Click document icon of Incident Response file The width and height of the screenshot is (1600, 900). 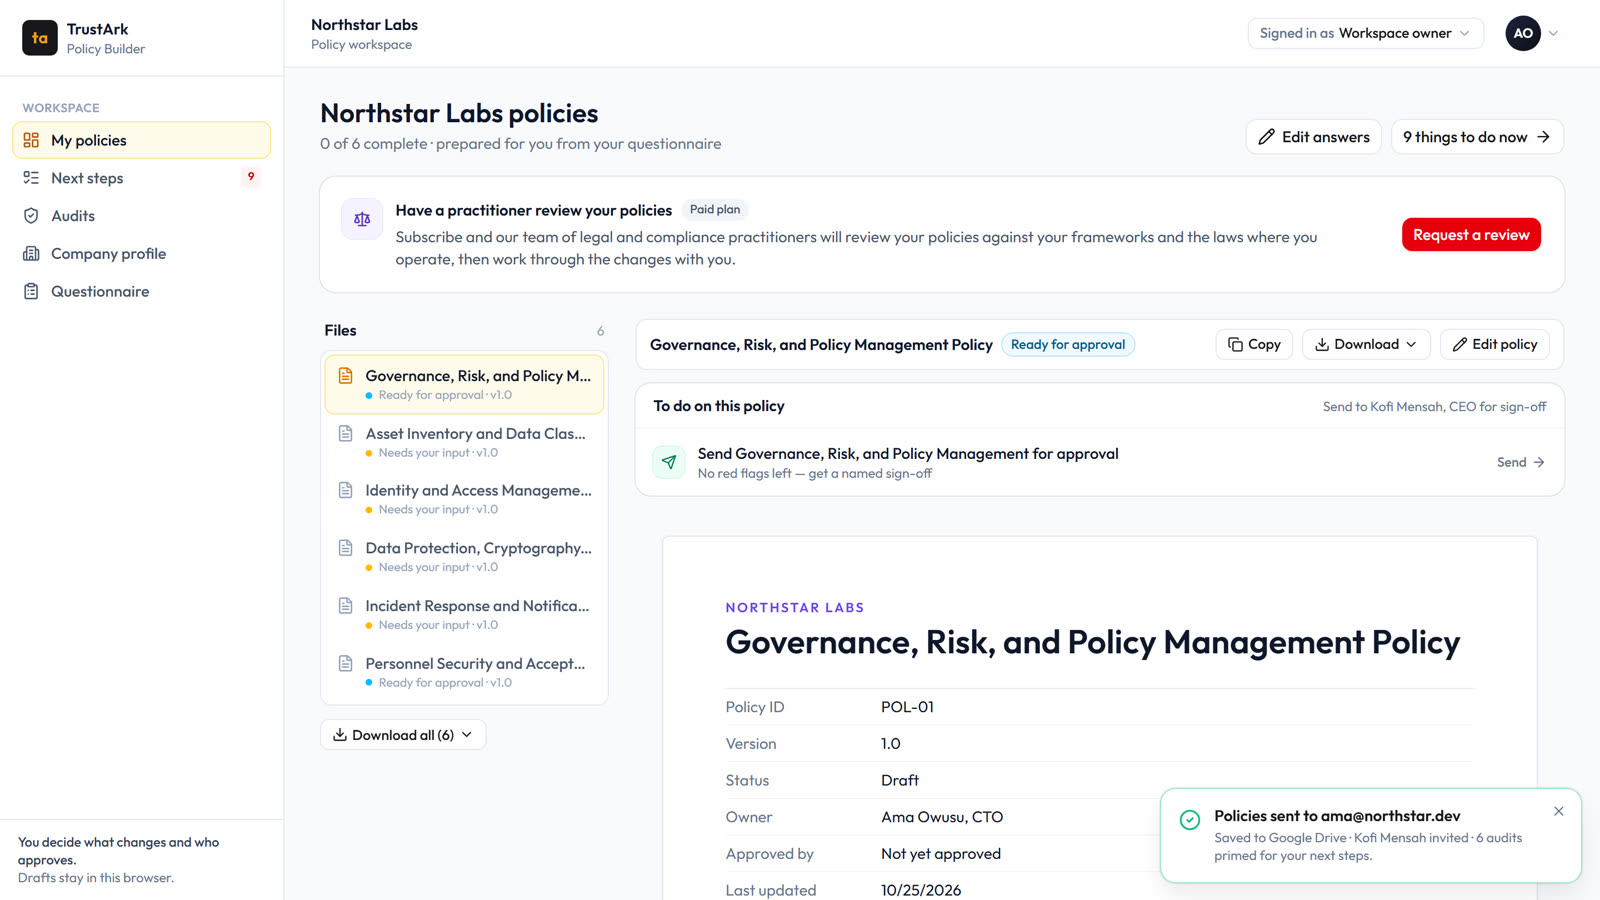click(x=346, y=606)
